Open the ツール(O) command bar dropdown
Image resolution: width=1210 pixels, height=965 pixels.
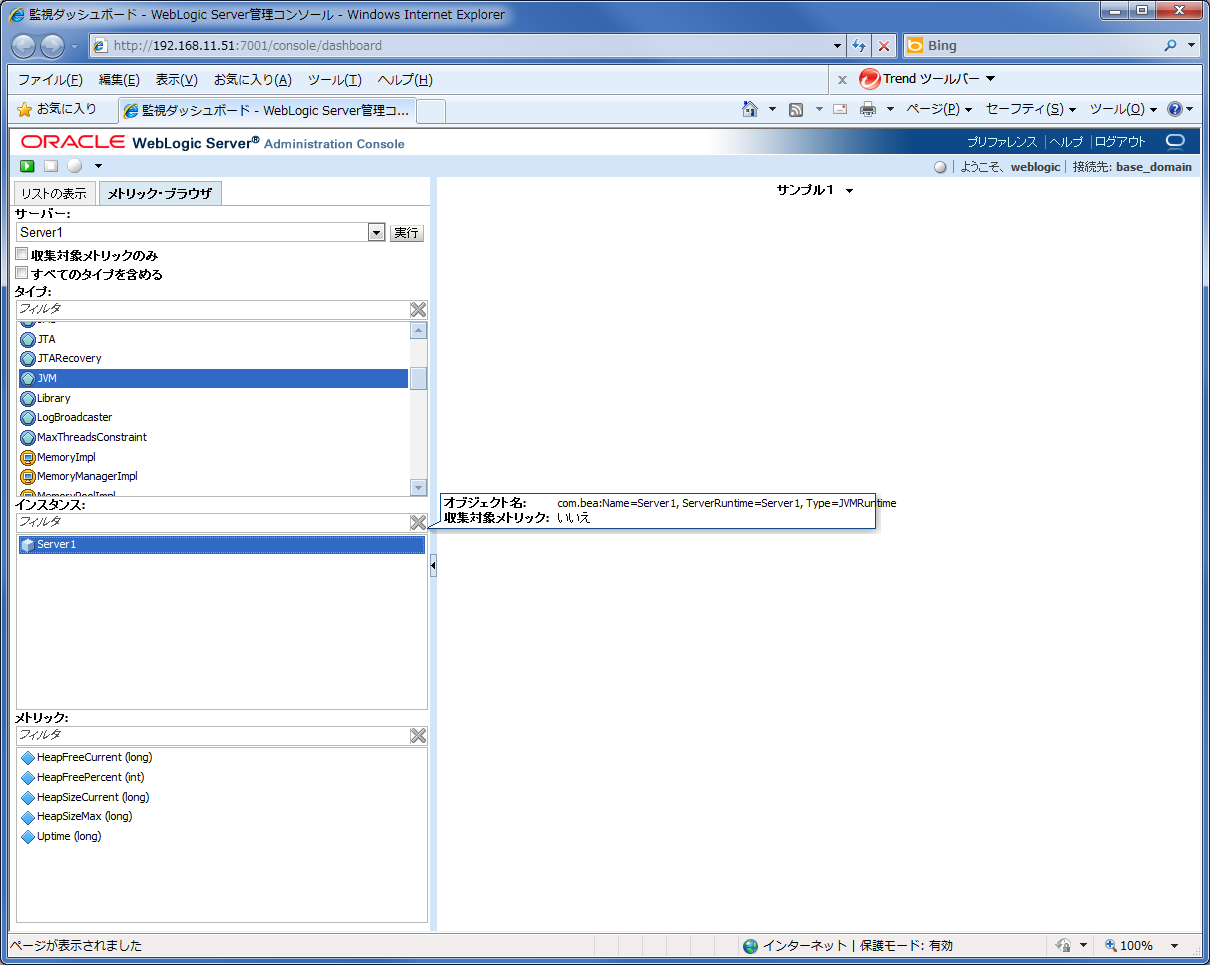(x=1123, y=109)
